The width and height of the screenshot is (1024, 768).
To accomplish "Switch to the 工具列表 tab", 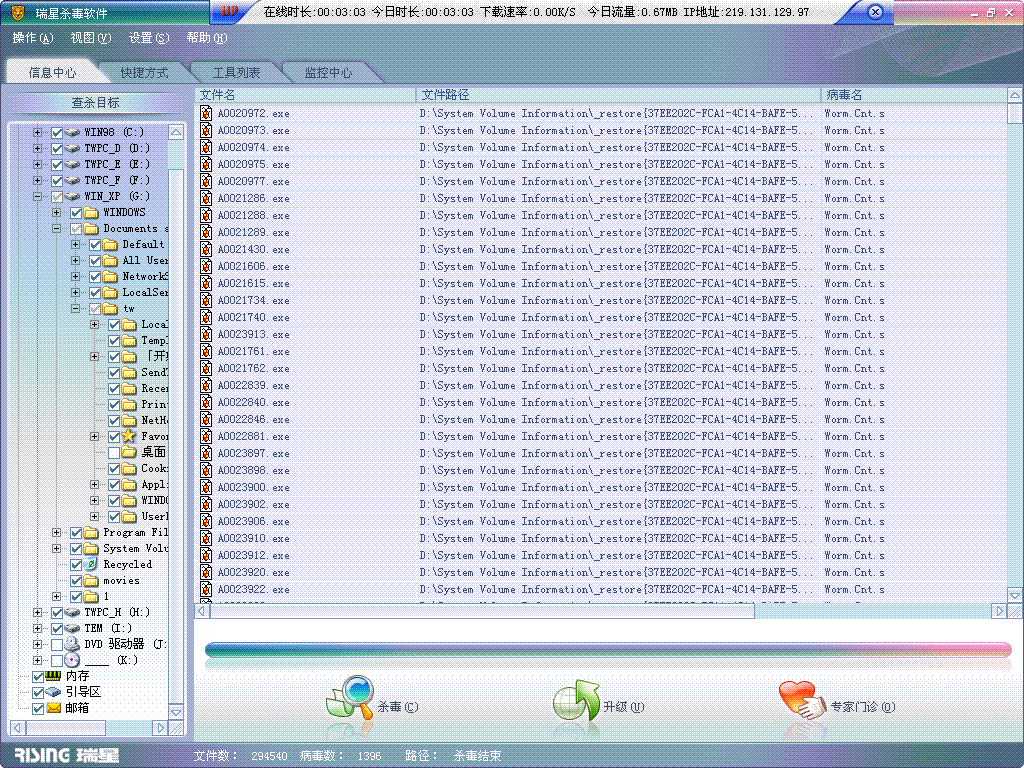I will point(236,72).
